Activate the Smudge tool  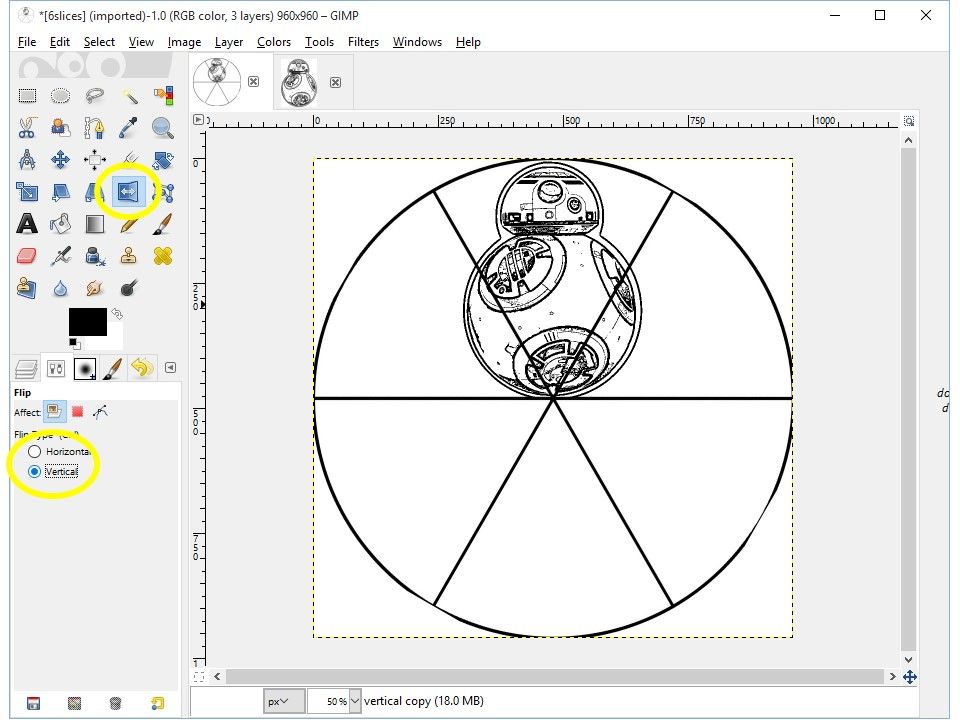click(94, 288)
